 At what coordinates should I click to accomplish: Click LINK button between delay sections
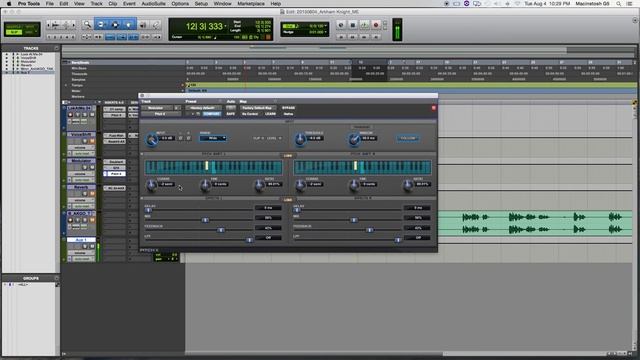click(288, 200)
